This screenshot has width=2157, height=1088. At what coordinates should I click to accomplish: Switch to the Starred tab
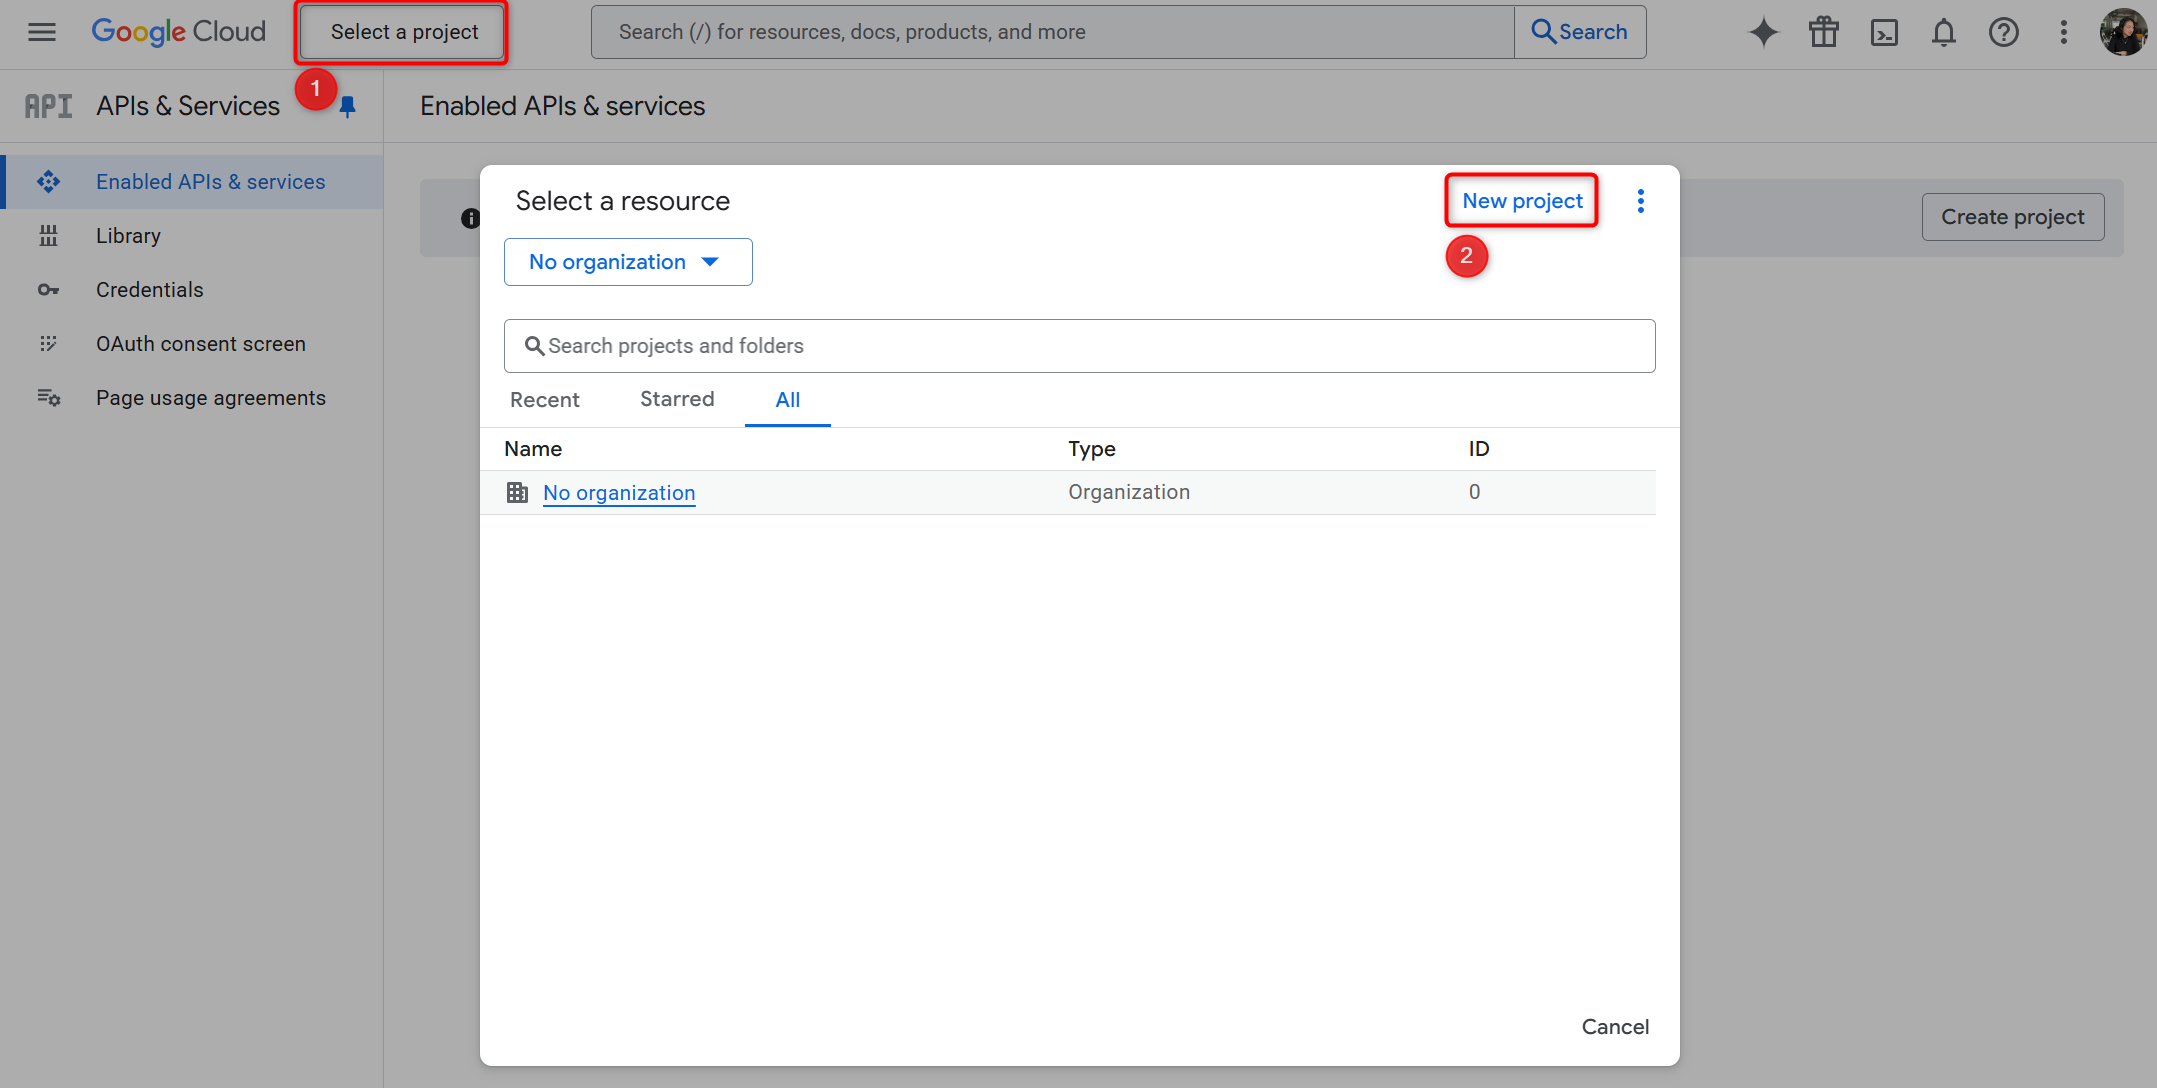[x=676, y=399]
